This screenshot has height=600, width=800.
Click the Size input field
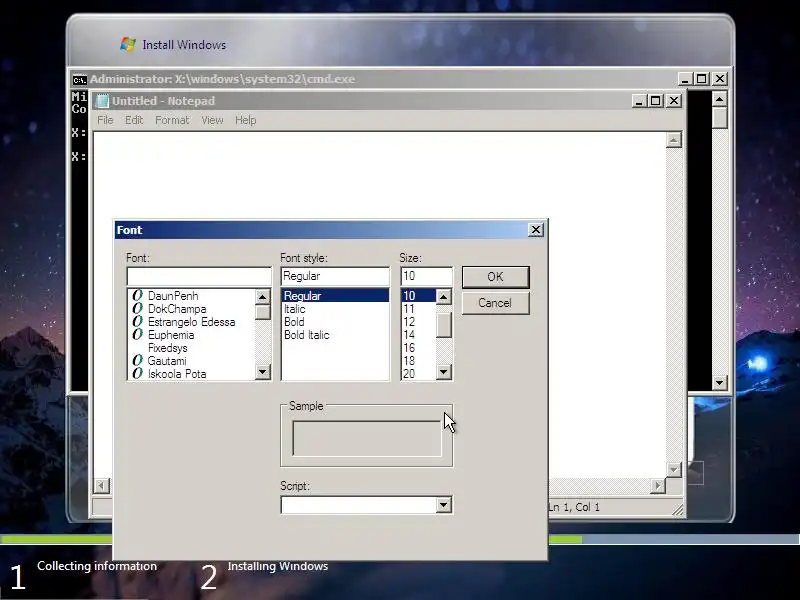[x=427, y=277]
